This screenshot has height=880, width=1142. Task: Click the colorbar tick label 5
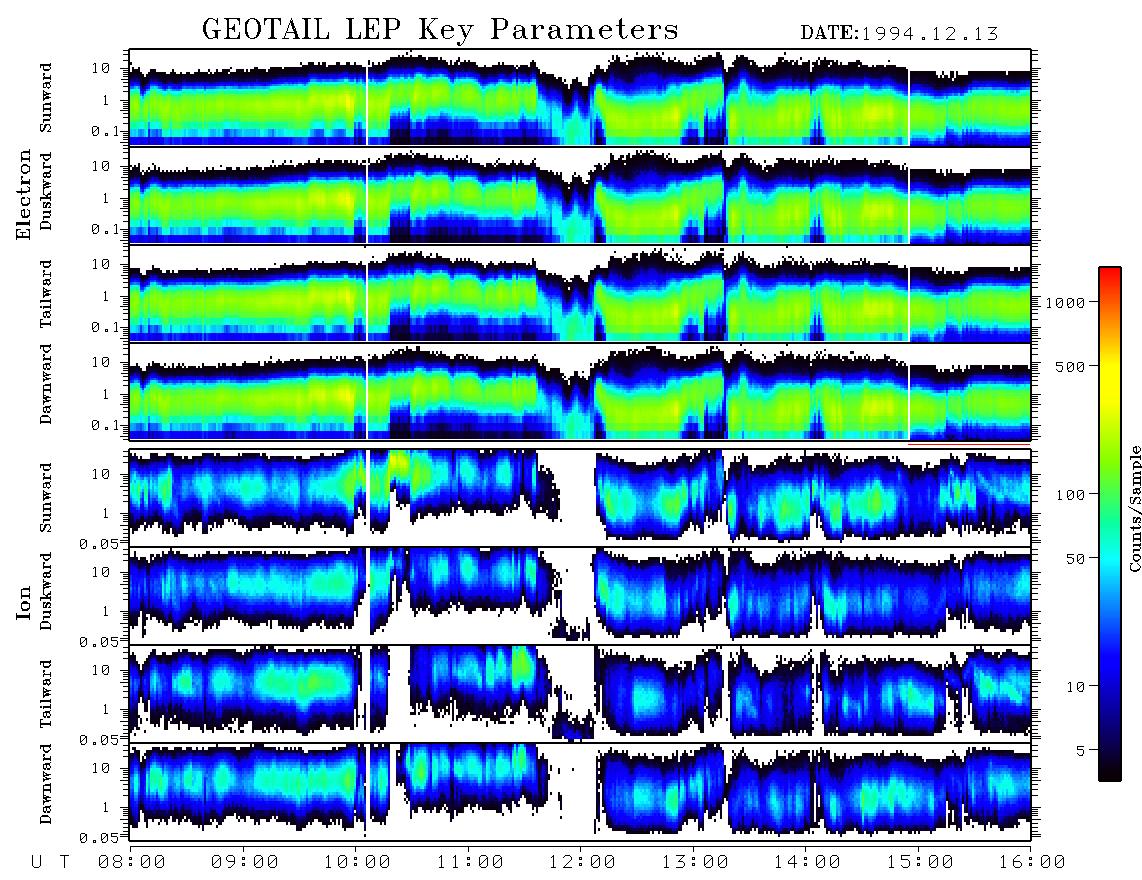(1081, 750)
